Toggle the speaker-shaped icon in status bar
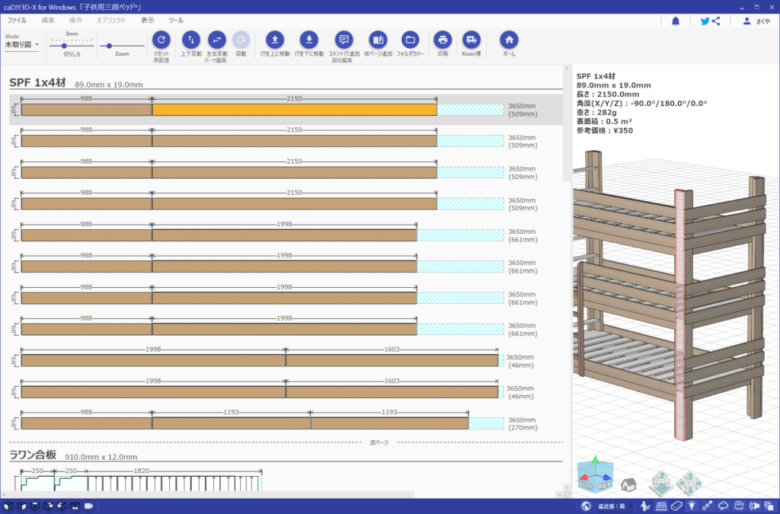780x514 pixels. point(755,507)
